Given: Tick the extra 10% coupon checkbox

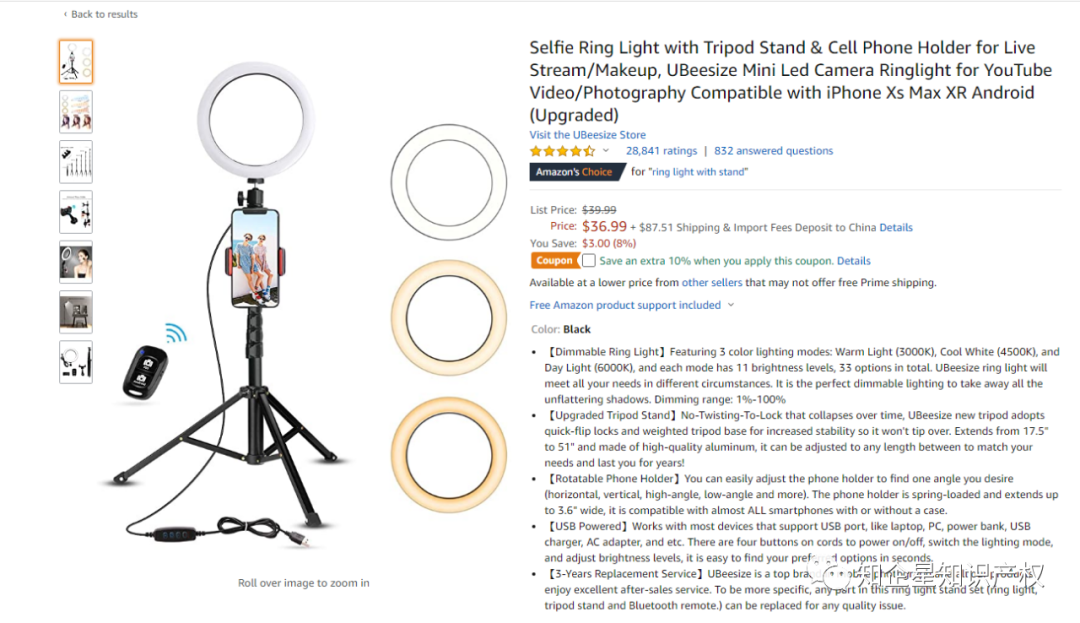Looking at the screenshot, I should 589,261.
